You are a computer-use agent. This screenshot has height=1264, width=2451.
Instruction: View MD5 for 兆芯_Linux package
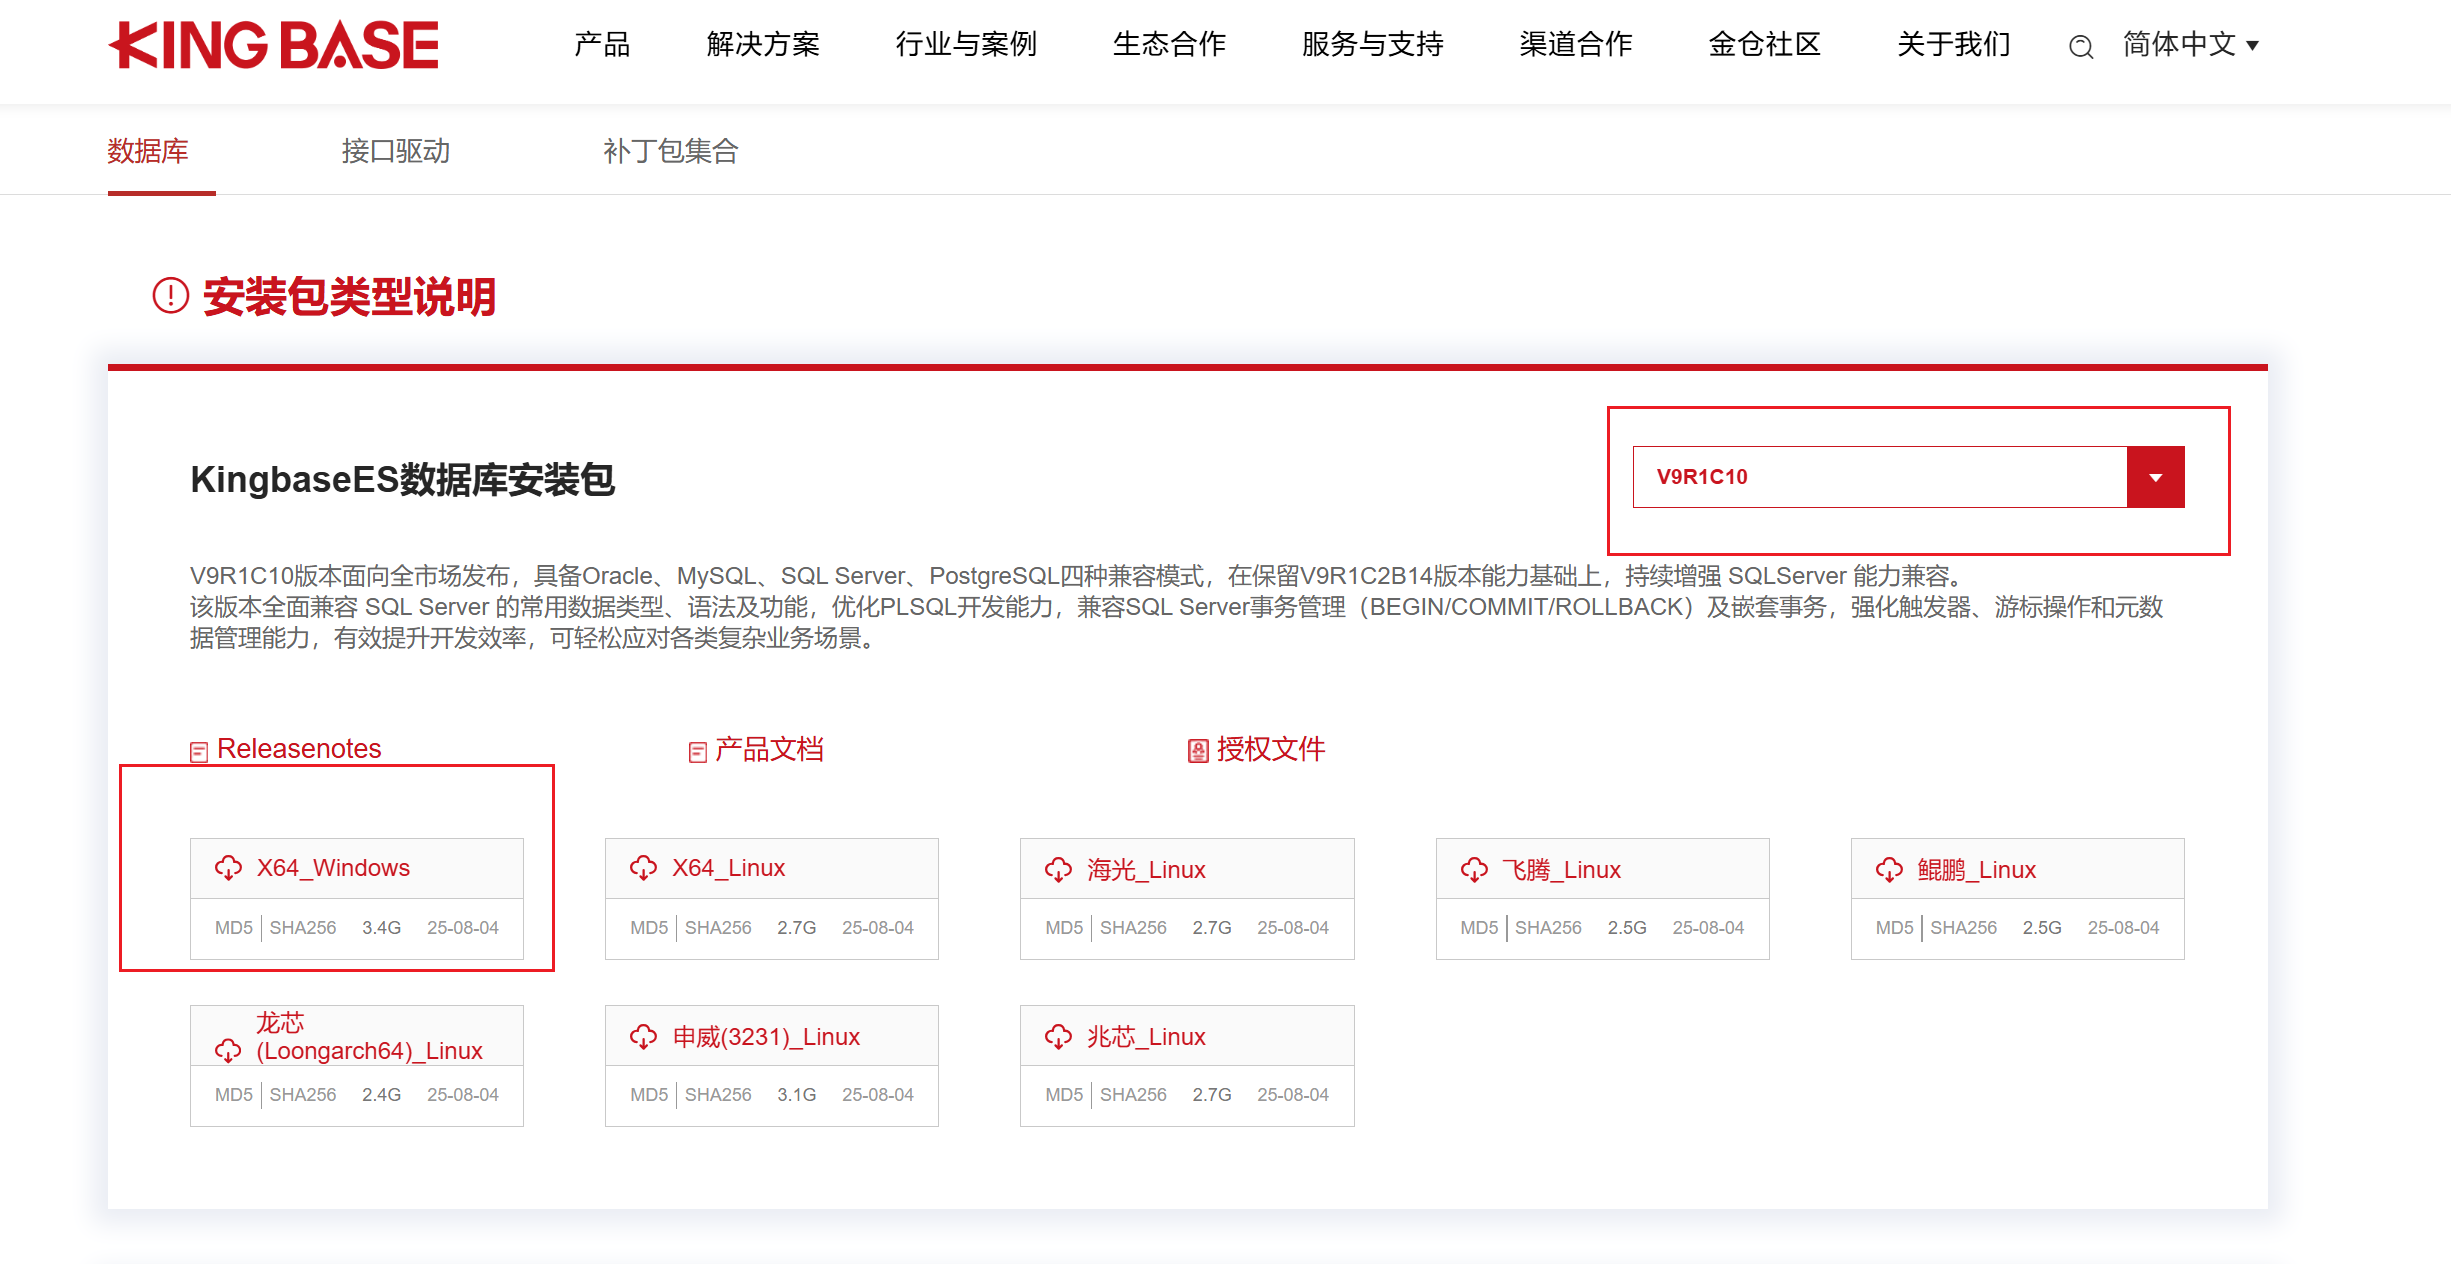pyautogui.click(x=1064, y=1095)
